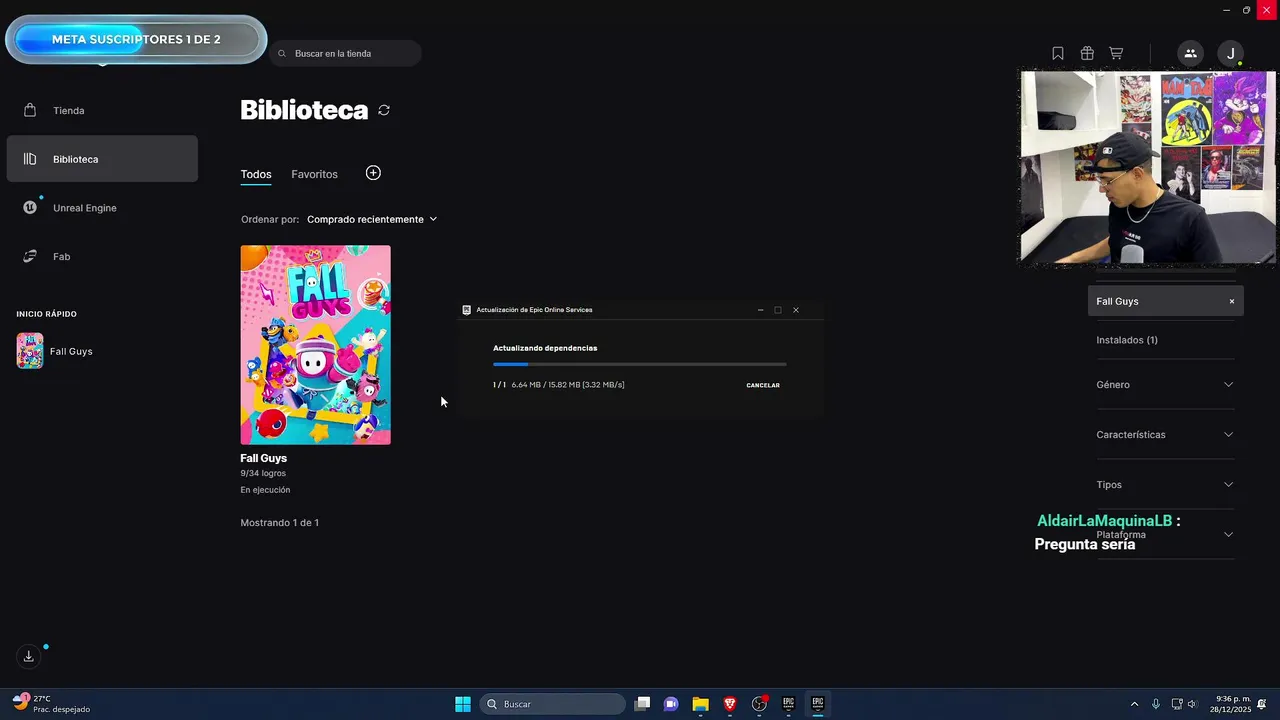Expand the Plataforma filter chevron

coord(1229,534)
